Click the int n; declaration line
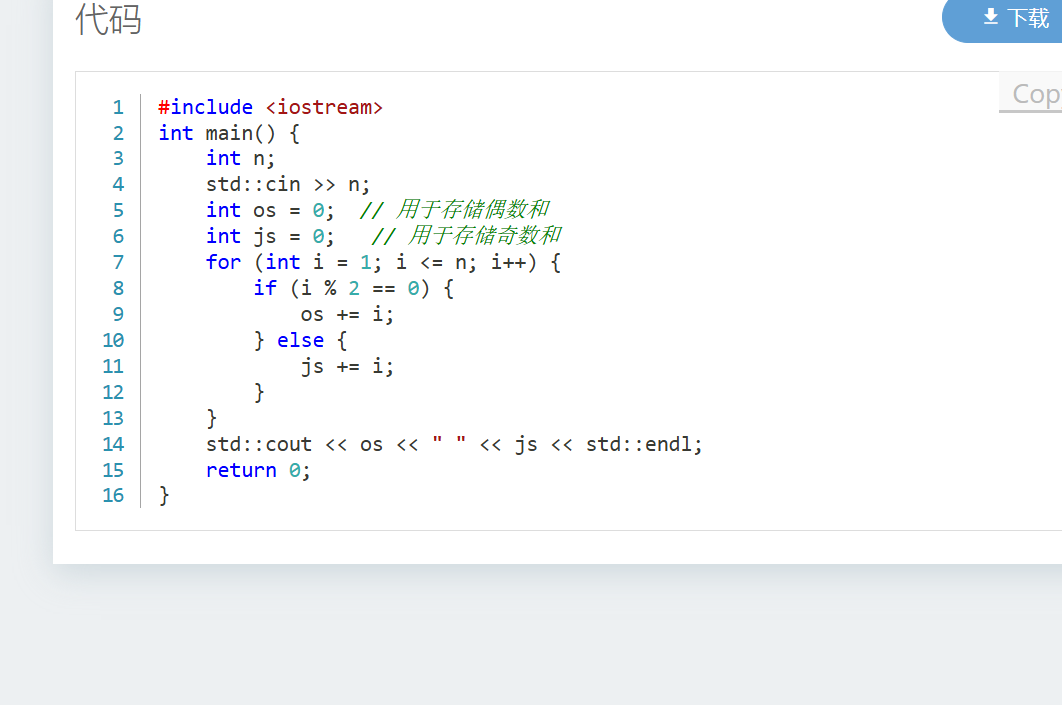 coord(240,158)
